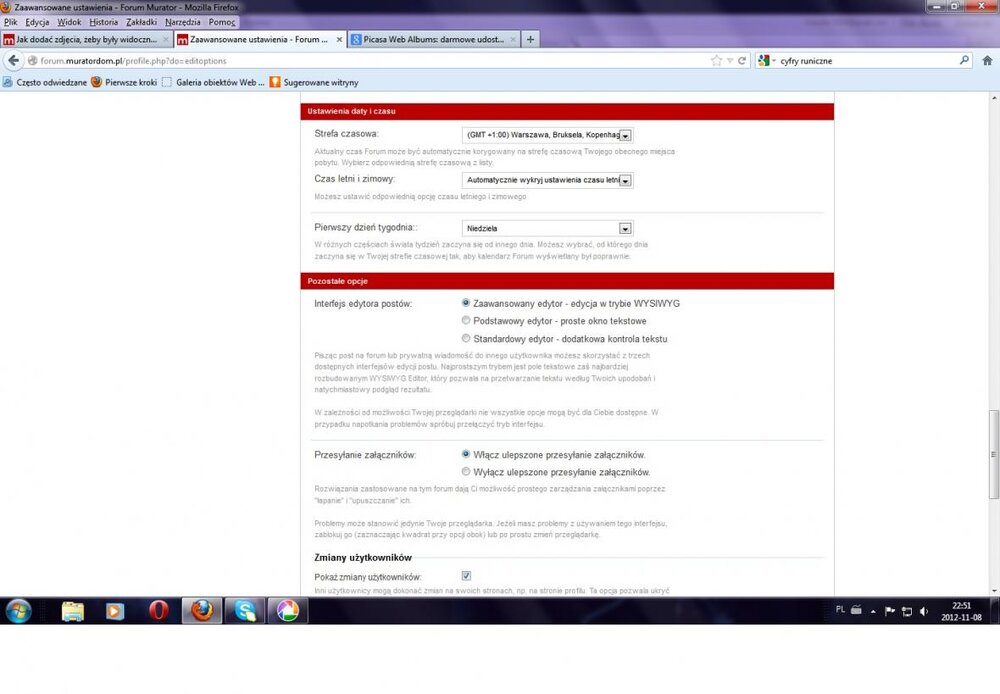
Task: Click the search magnifier icon in the search box
Action: pos(964,61)
